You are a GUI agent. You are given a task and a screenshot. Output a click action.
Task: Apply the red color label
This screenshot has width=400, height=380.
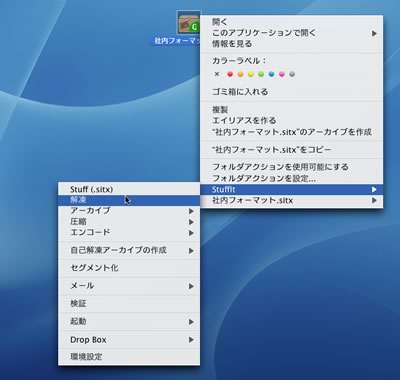tap(230, 74)
